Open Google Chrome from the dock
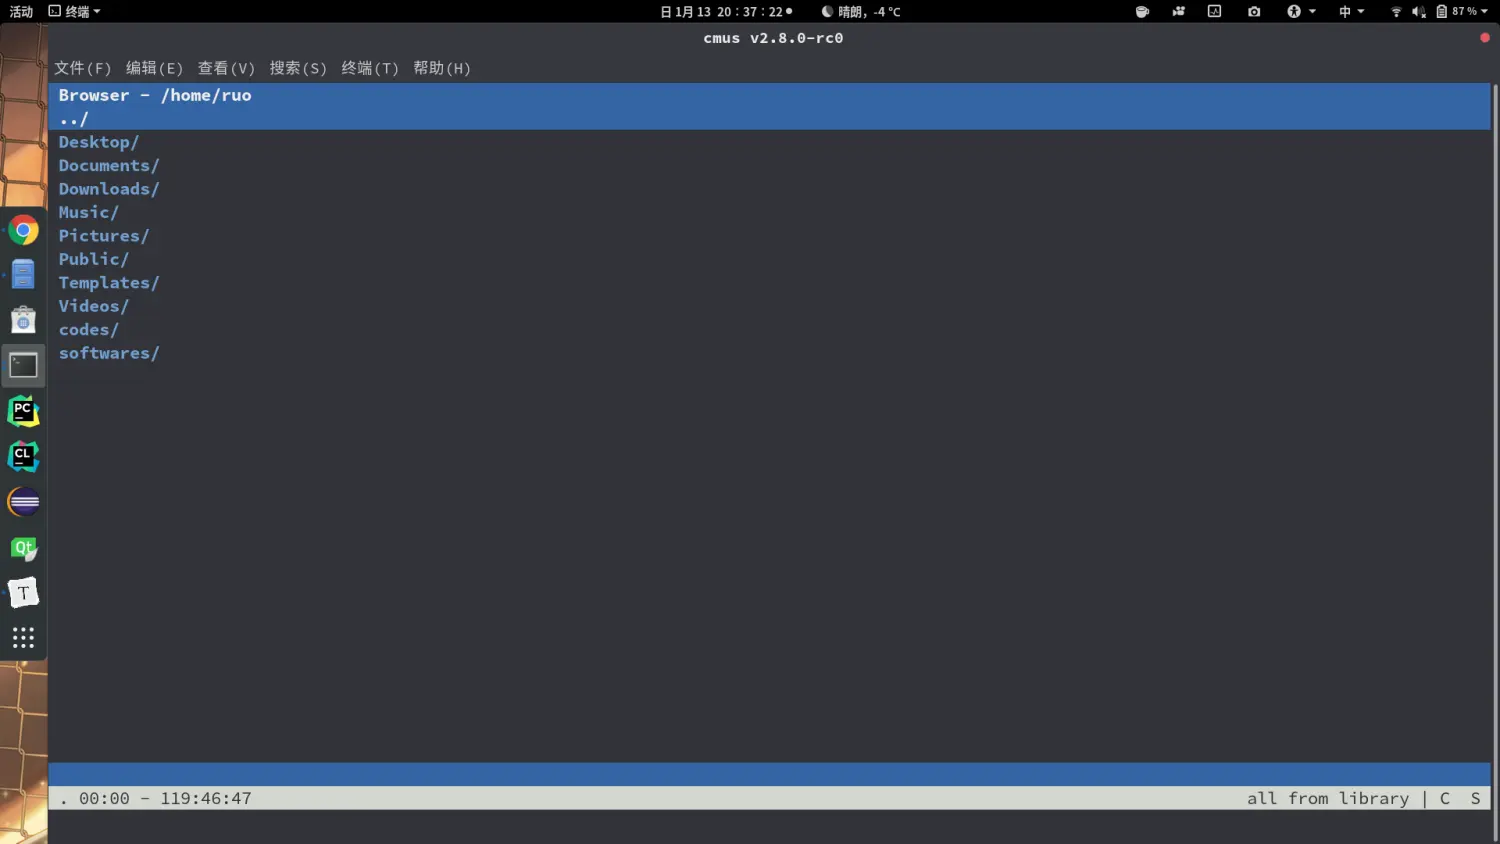This screenshot has width=1500, height=844. 23,230
